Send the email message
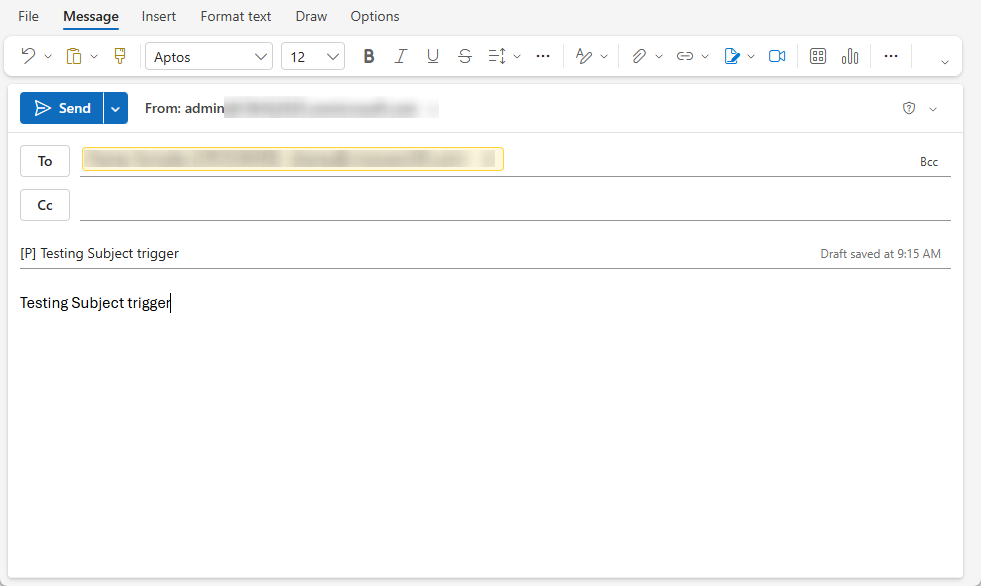981x586 pixels. 62,108
